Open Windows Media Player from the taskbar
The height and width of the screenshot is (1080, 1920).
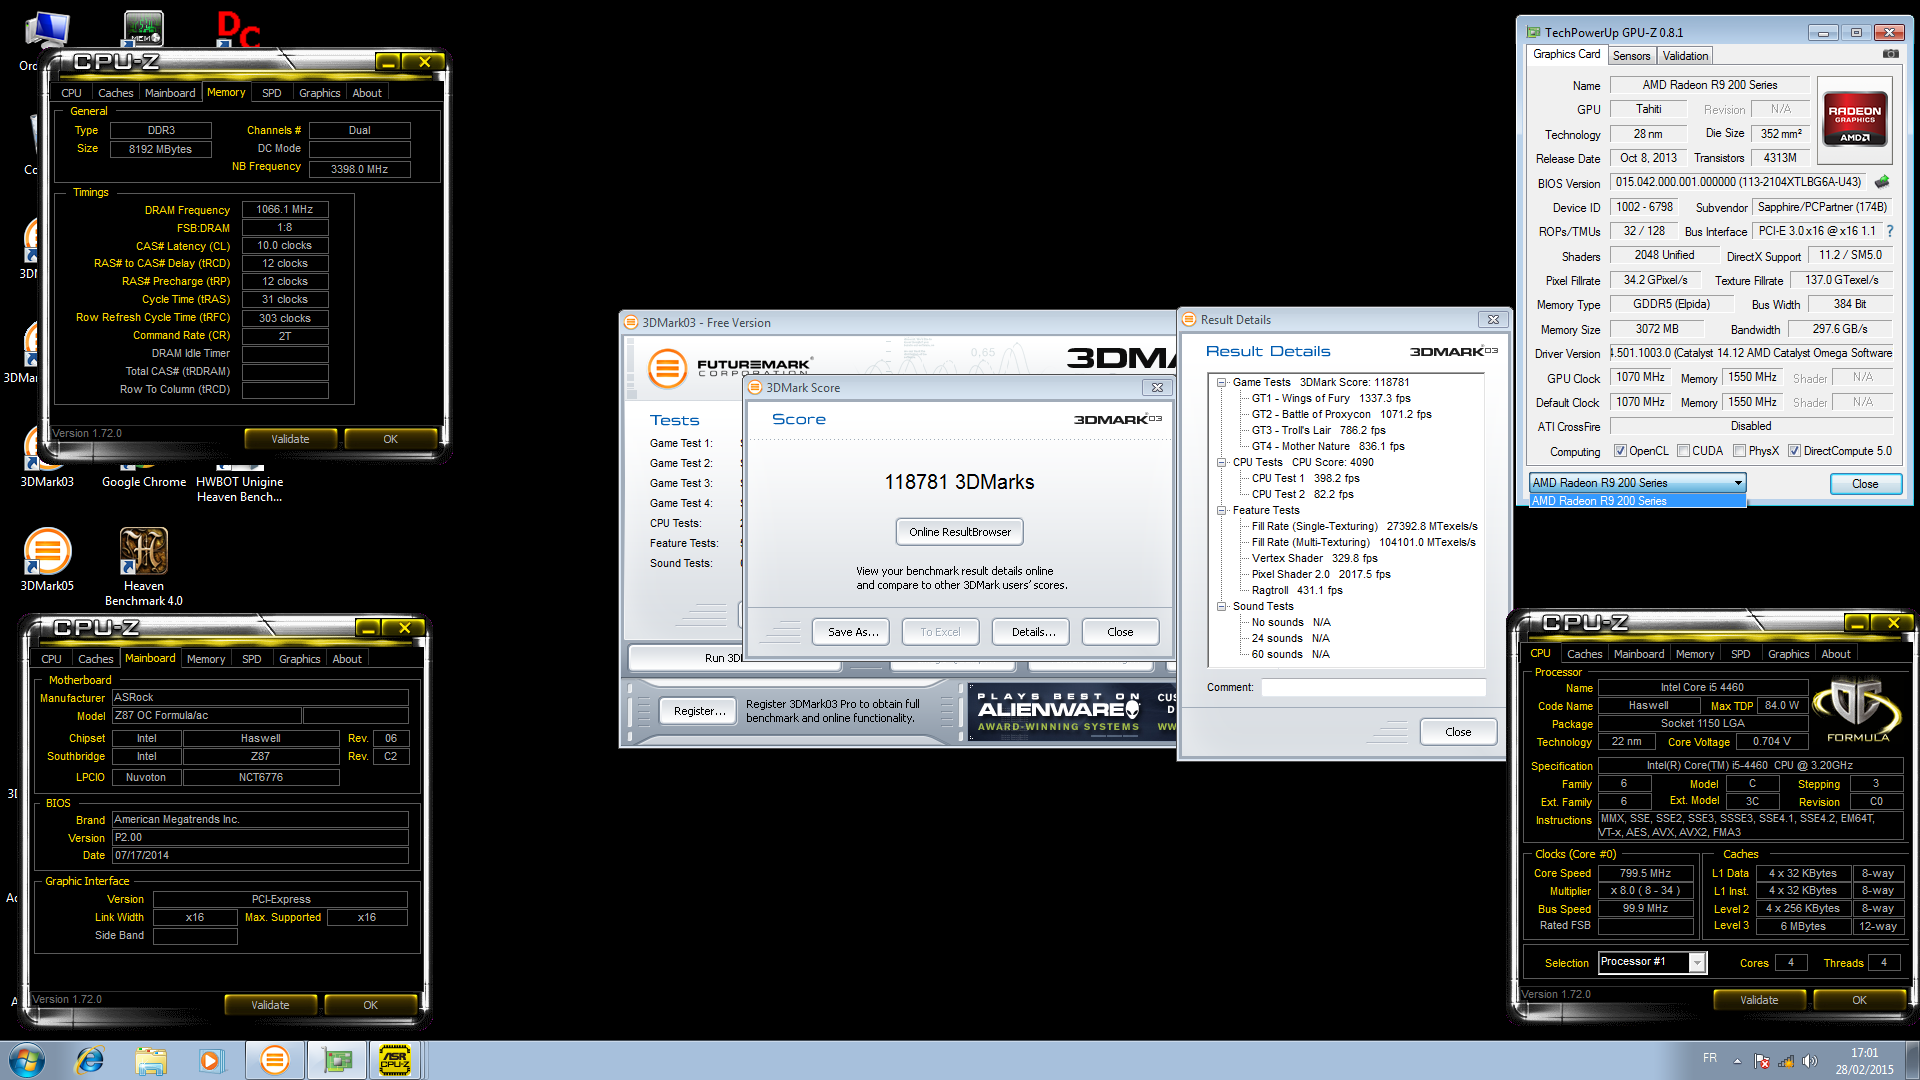click(211, 1060)
